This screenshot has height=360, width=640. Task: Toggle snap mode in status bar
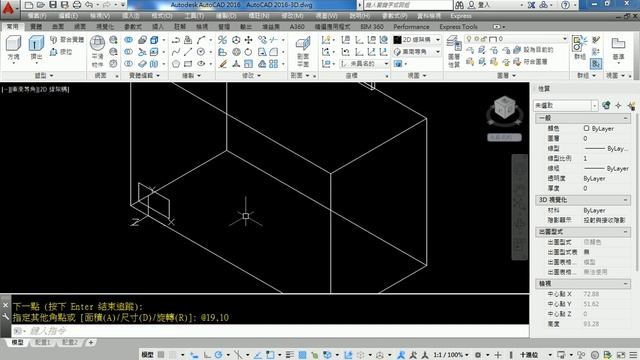click(x=173, y=355)
